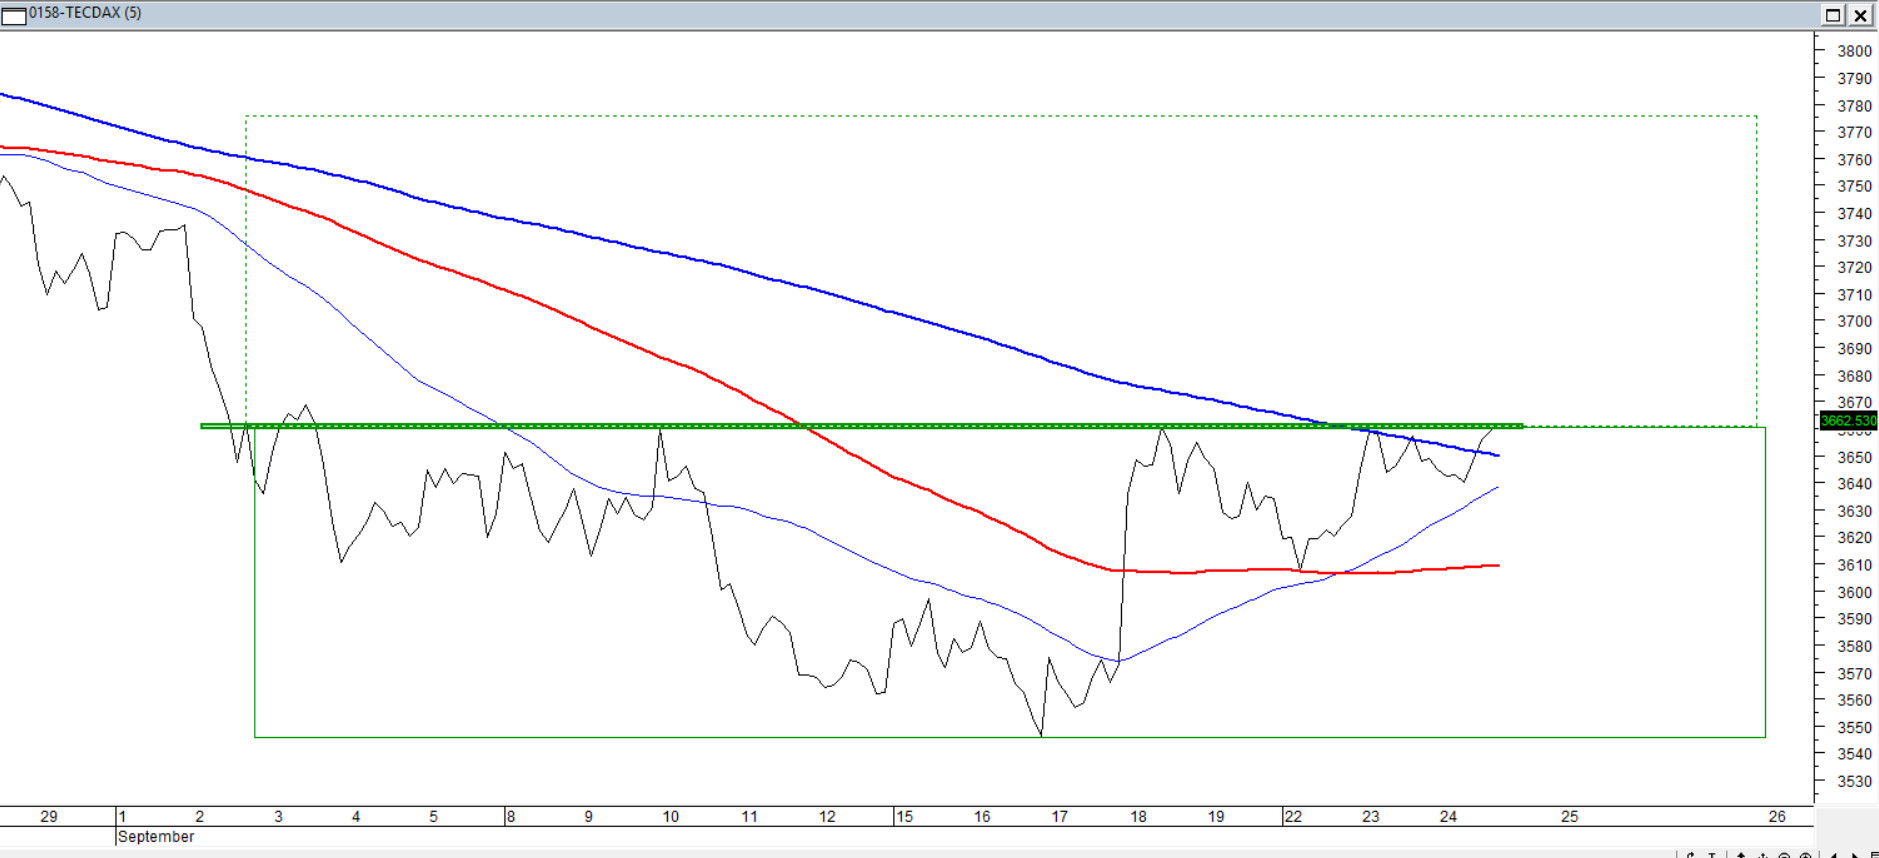Click the window icon beside 0158-TECDAX title

13,15
